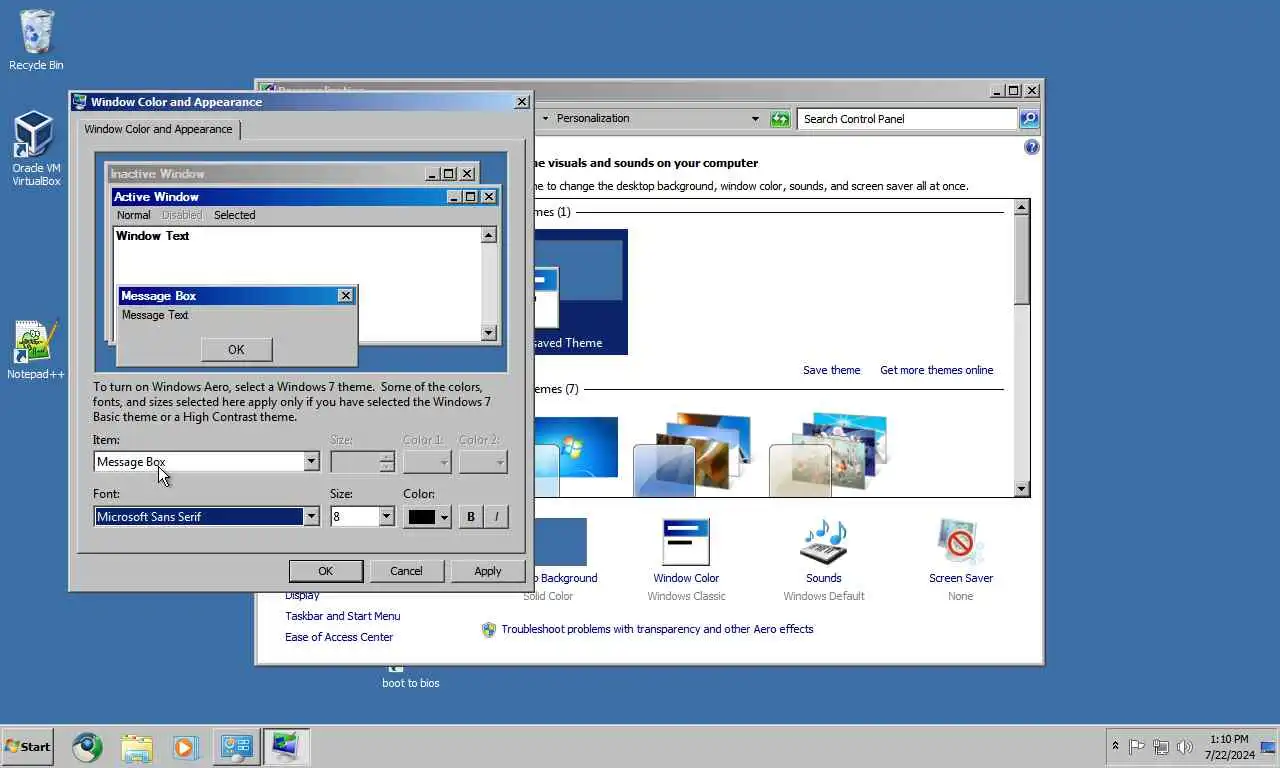Open Personalization help question mark icon
Screen dimensions: 1280x768
pyautogui.click(x=1032, y=147)
